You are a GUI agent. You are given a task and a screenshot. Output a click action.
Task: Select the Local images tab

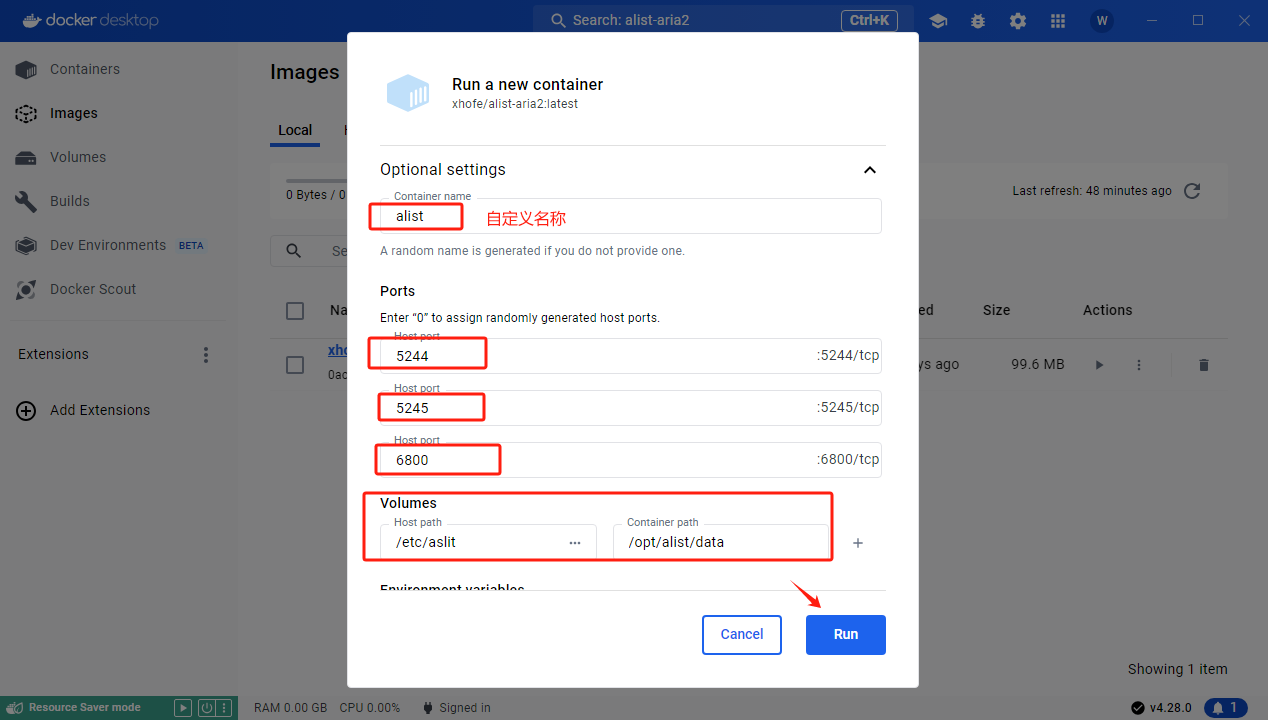coord(294,130)
